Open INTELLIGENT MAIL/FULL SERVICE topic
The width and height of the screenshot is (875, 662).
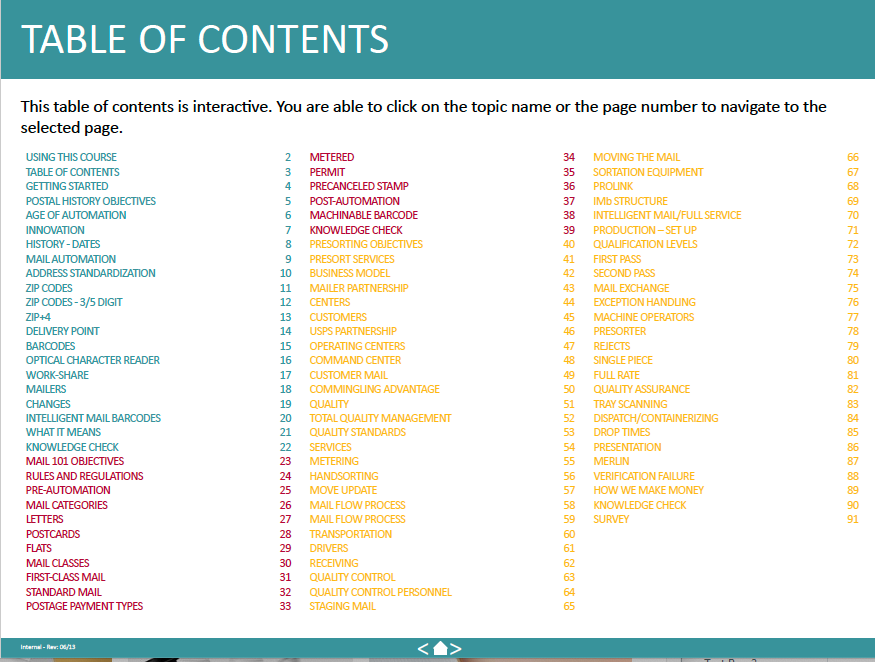667,215
